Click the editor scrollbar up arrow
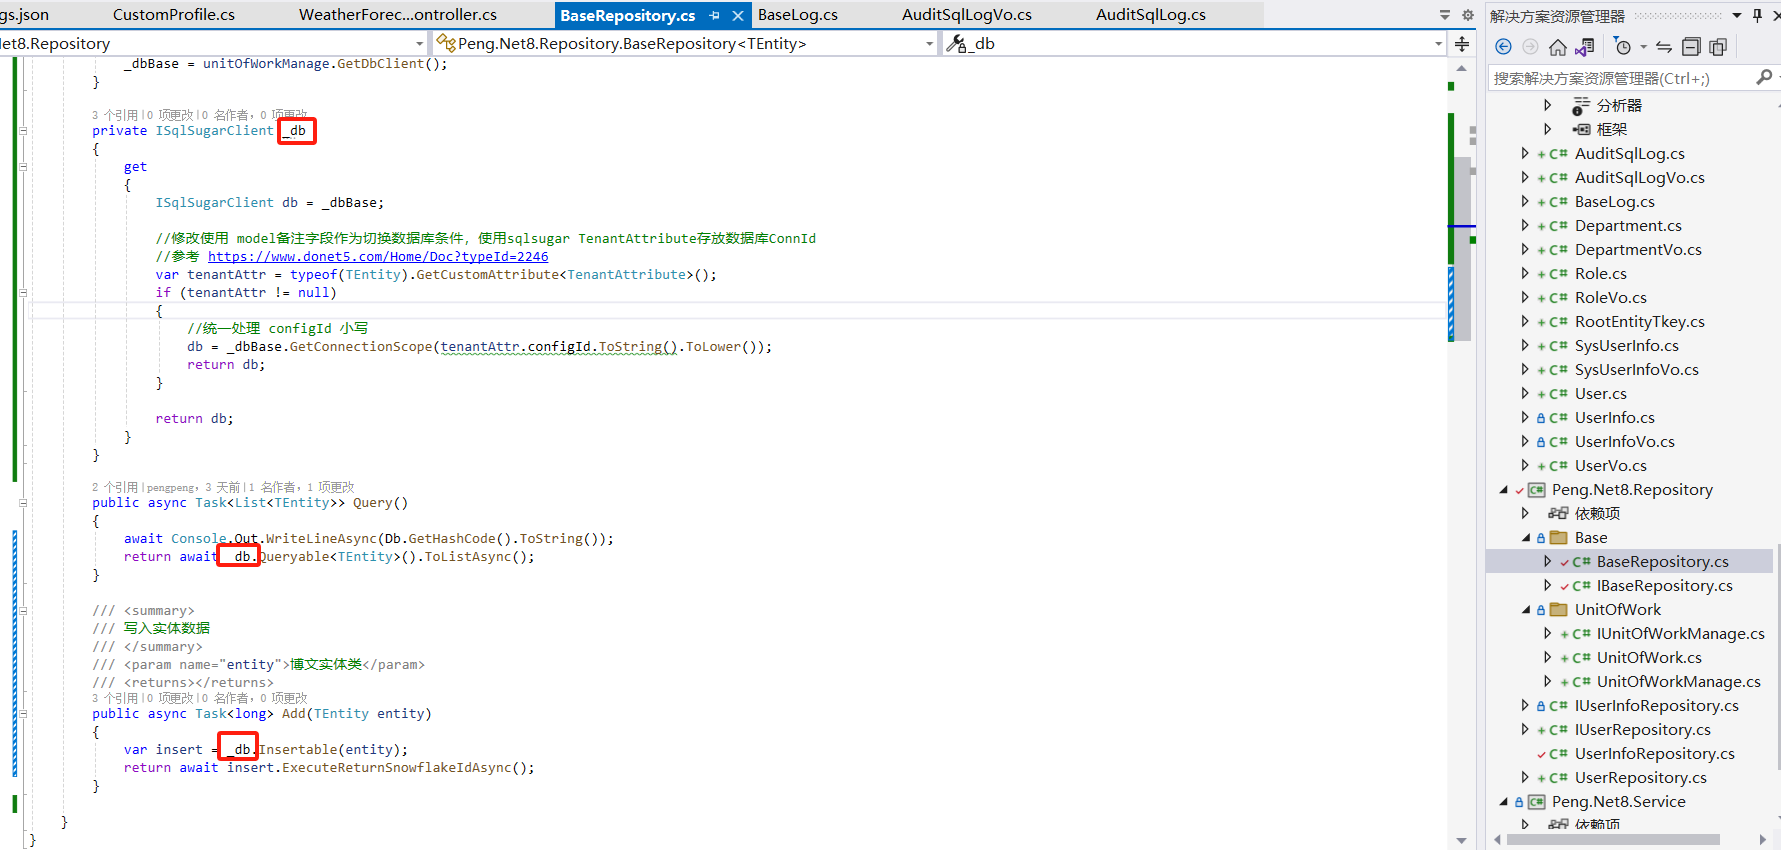 pos(1462,68)
